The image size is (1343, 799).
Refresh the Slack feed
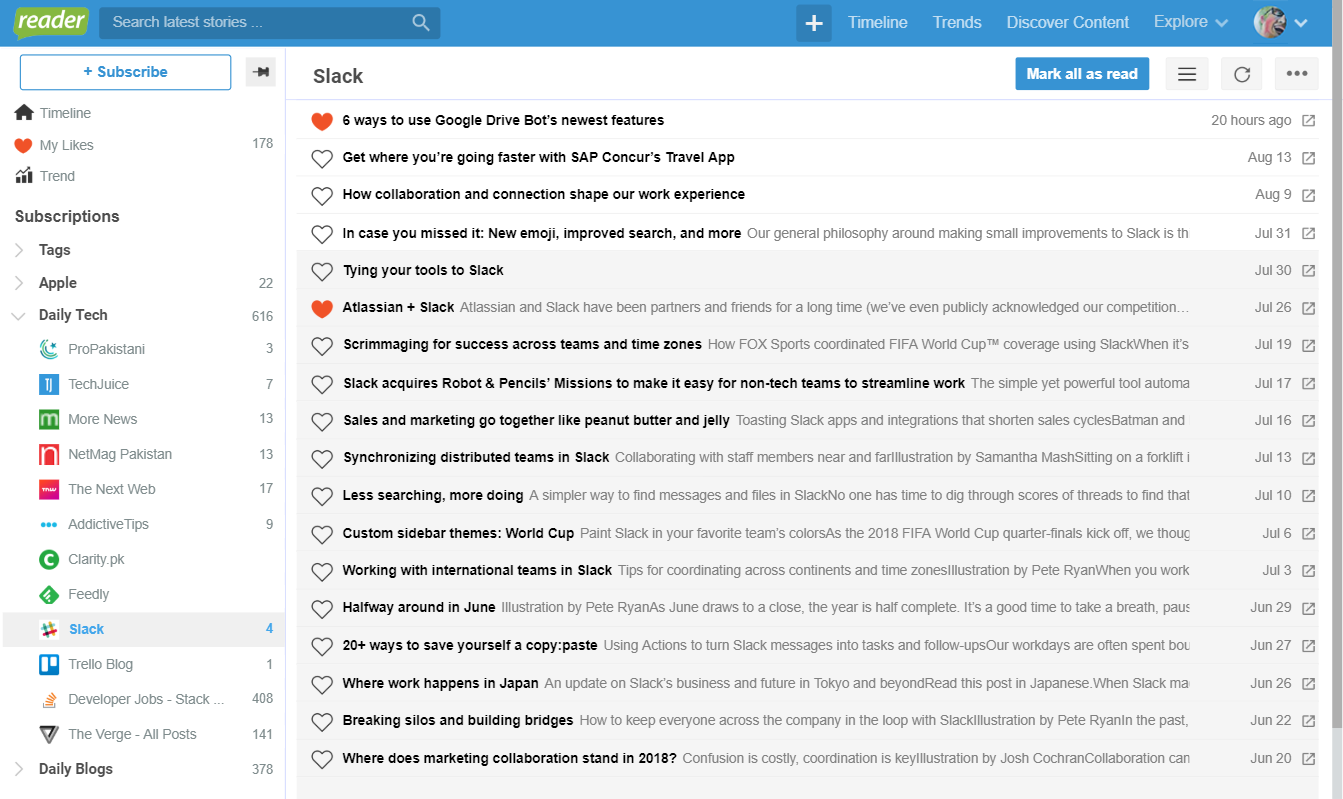(1242, 74)
